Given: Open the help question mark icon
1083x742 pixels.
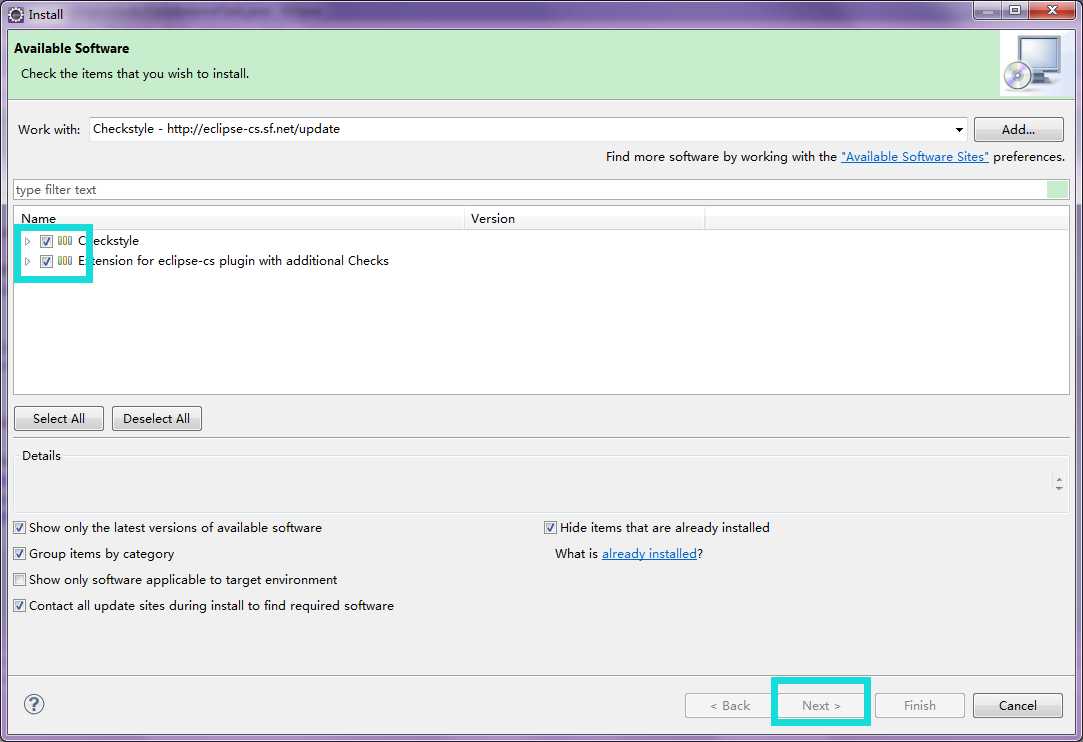Looking at the screenshot, I should [x=34, y=704].
